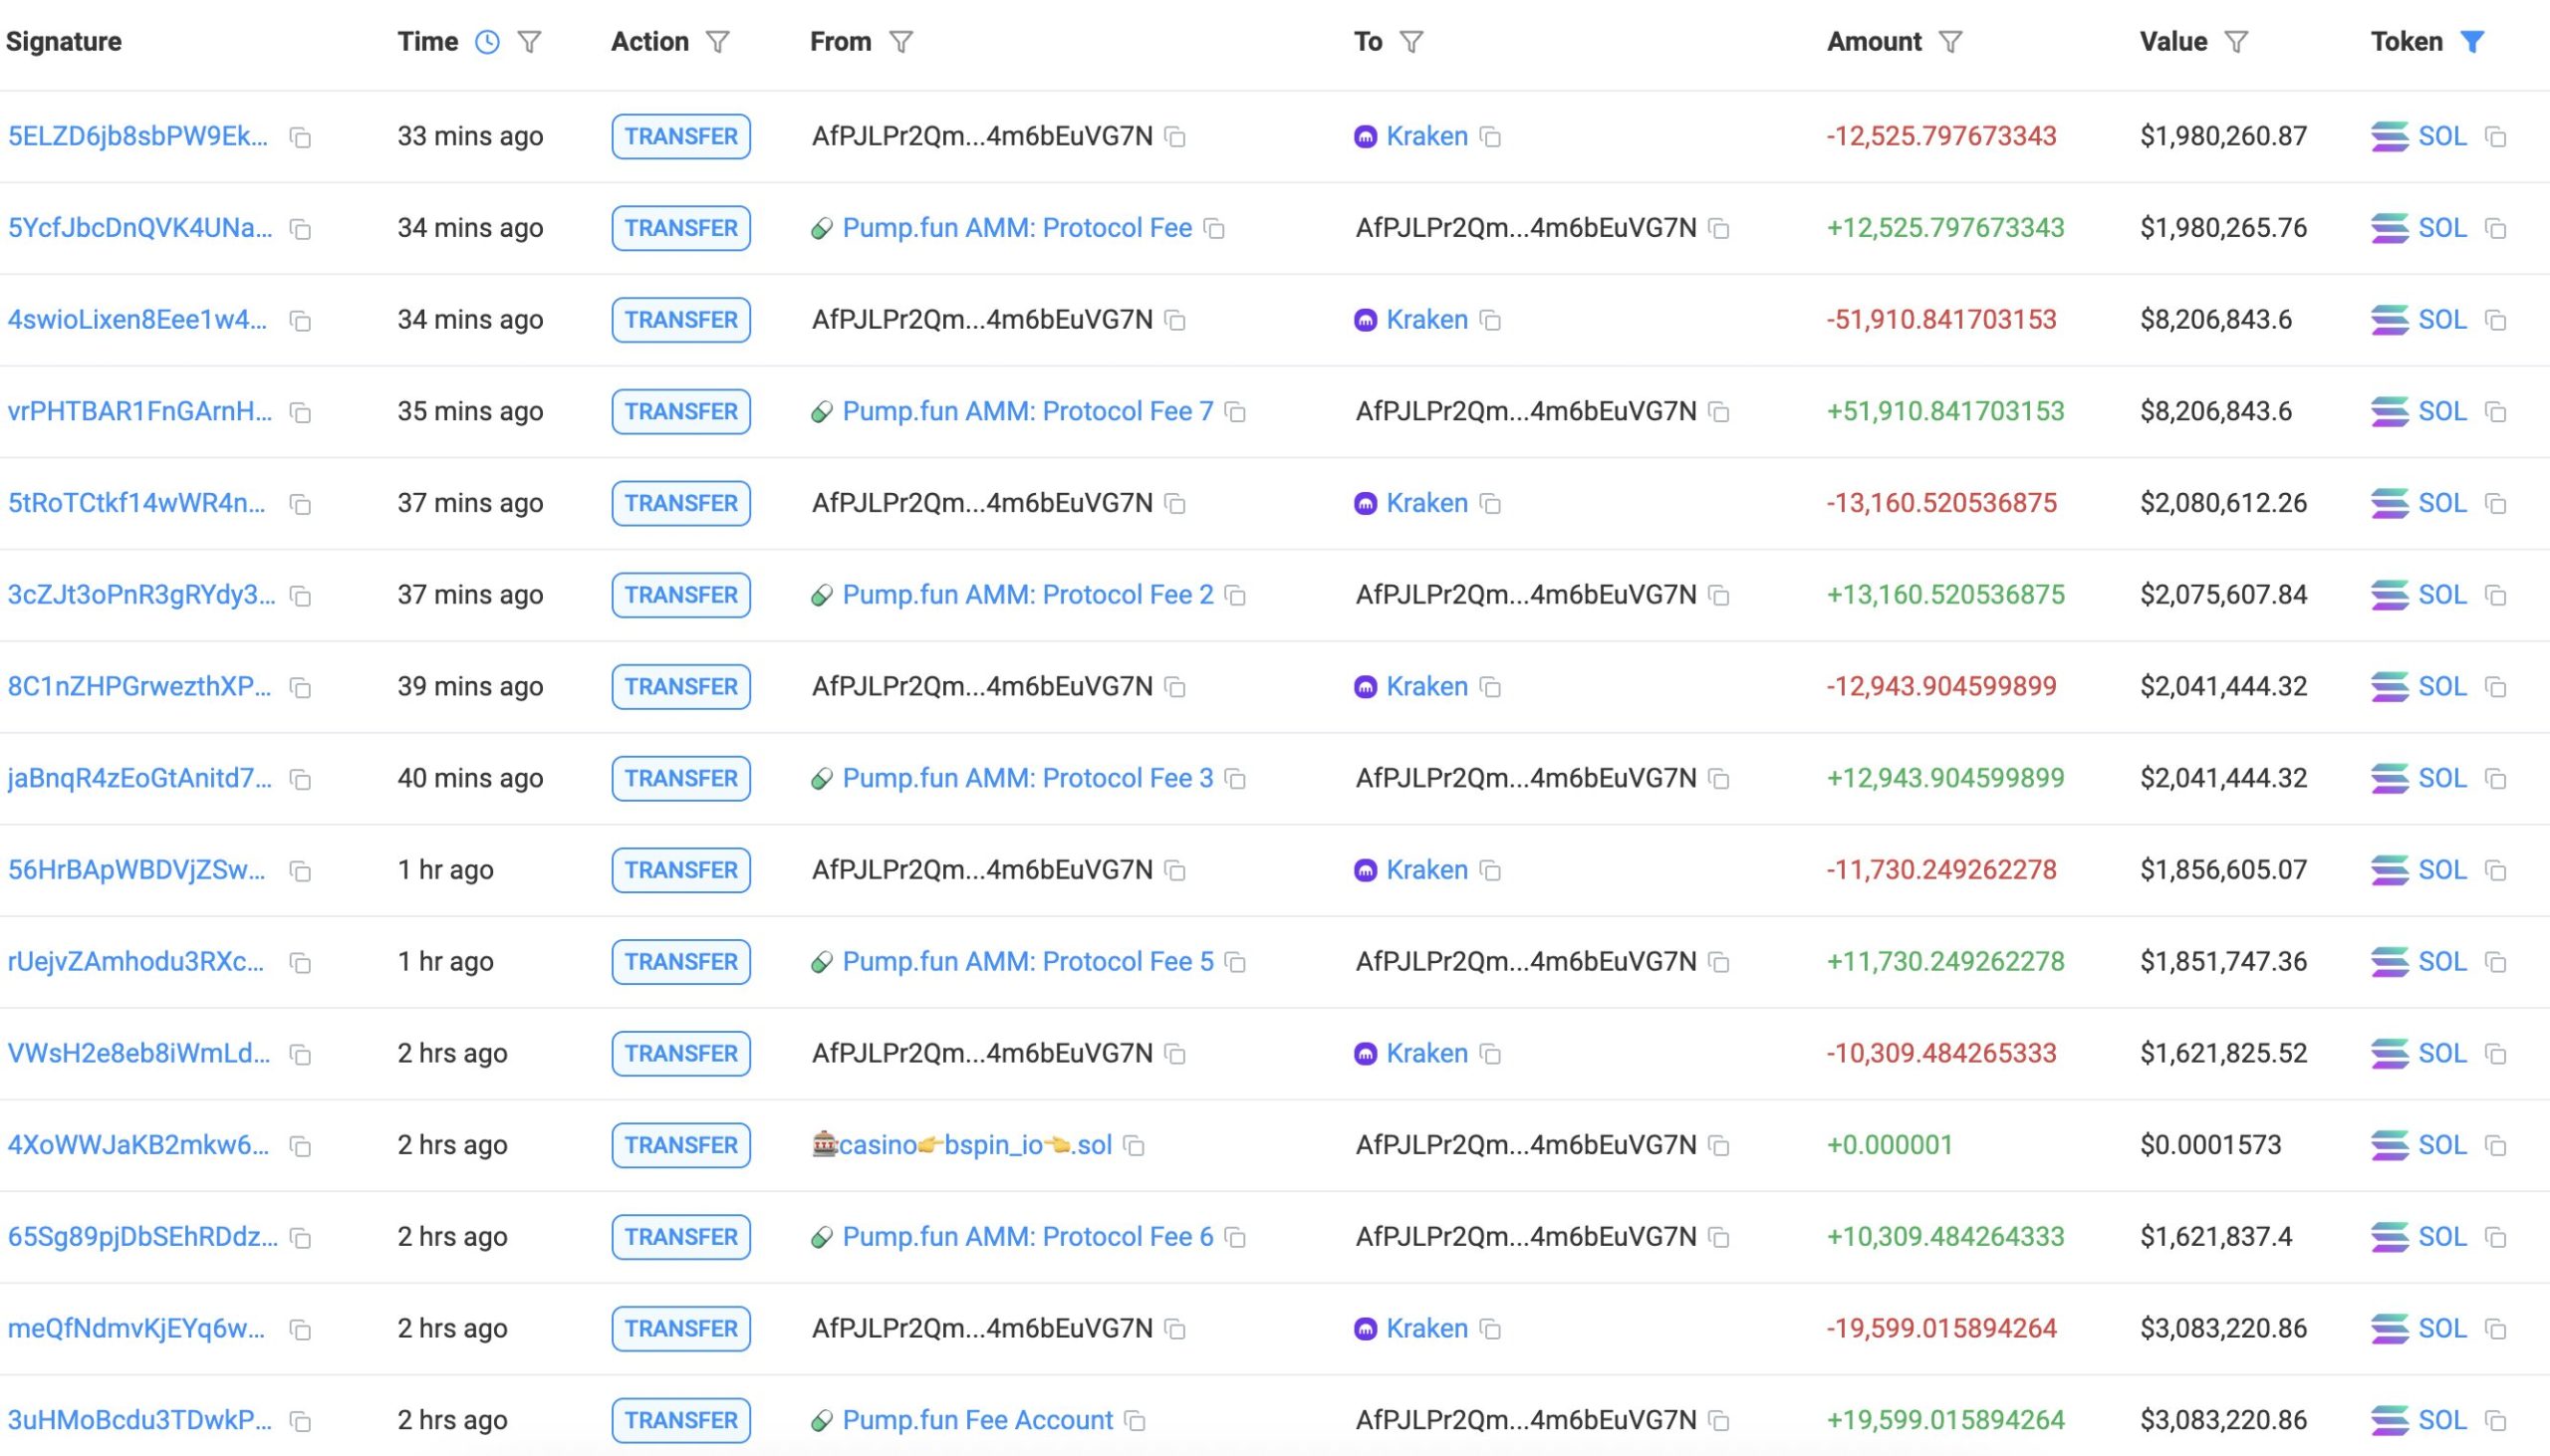The width and height of the screenshot is (2550, 1456).
Task: Sort by the Signature column header
Action: coord(64,42)
